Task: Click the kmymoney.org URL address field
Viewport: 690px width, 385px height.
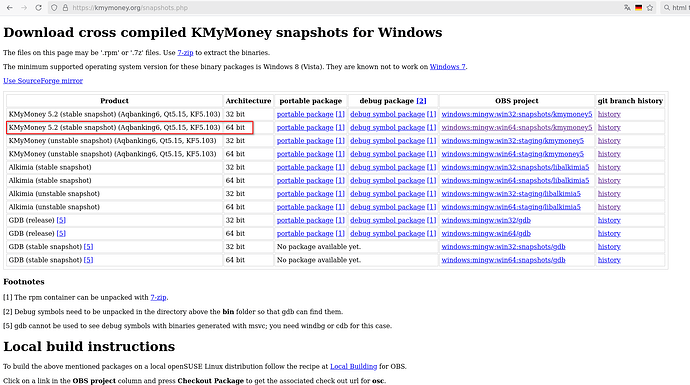Action: (334, 7)
